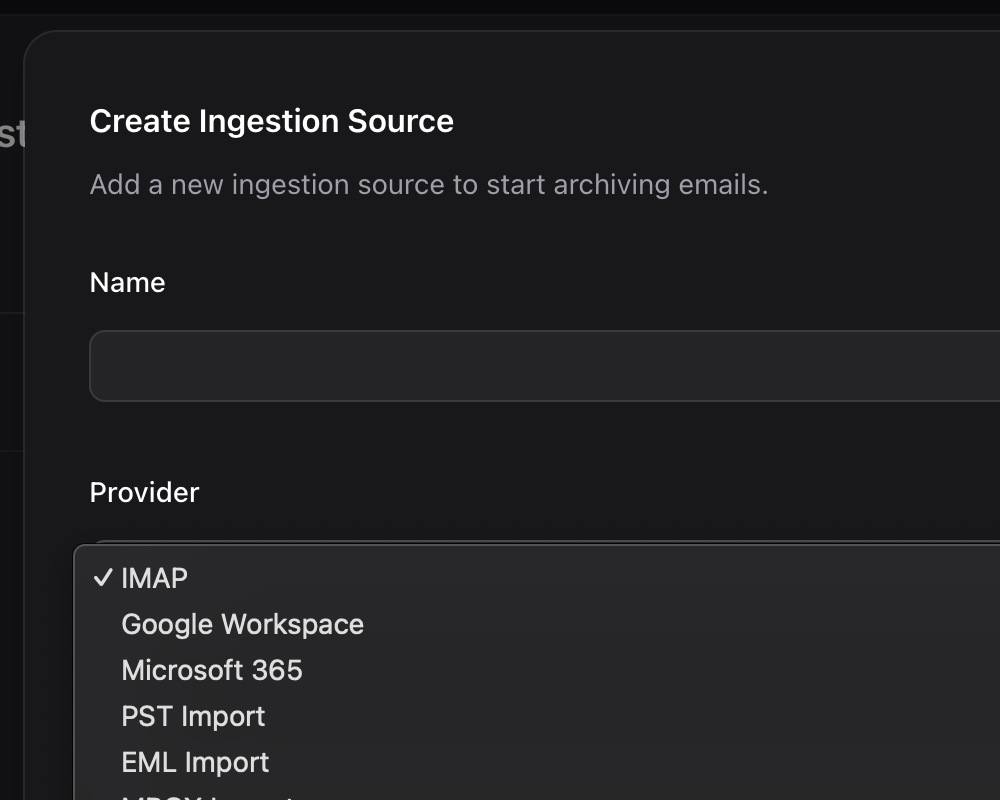Select Microsoft 365 as provider

coord(212,670)
